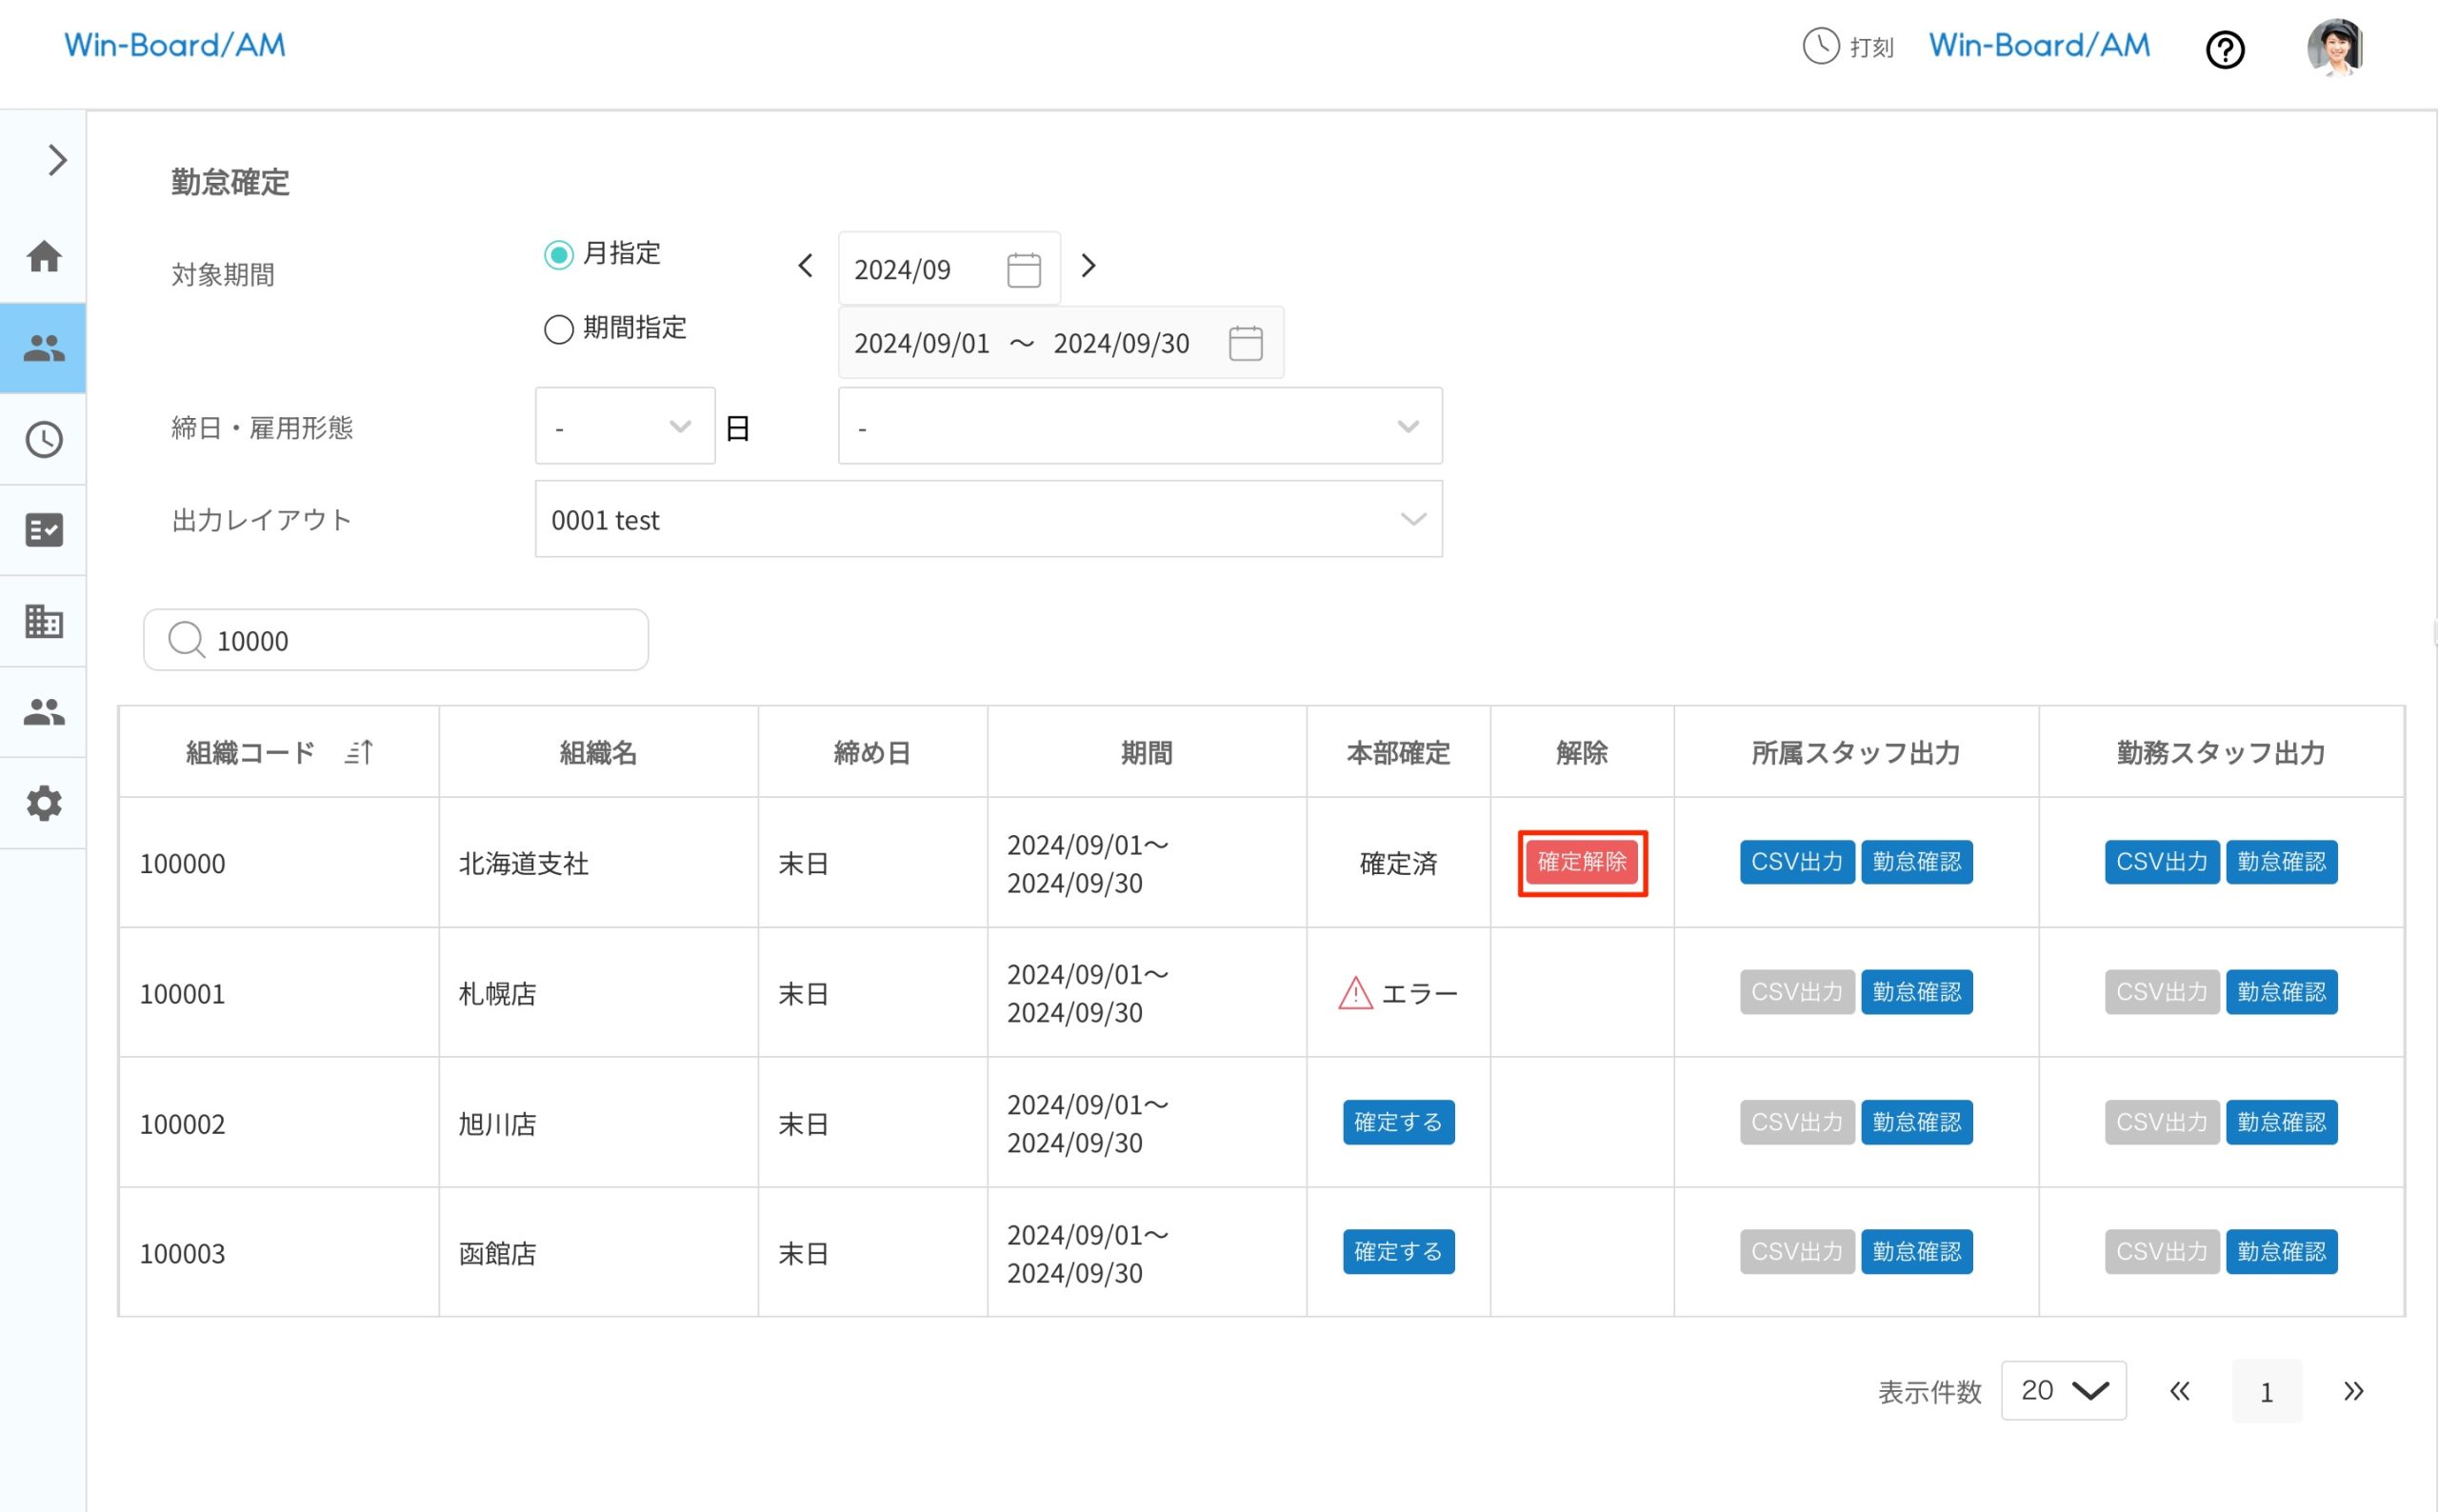Open the 締日 day dropdown
Screen dimensions: 2438x1512
point(625,427)
